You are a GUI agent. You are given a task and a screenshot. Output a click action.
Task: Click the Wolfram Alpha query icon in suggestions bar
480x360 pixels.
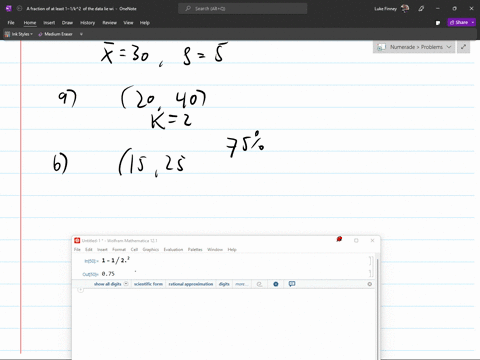click(x=259, y=284)
